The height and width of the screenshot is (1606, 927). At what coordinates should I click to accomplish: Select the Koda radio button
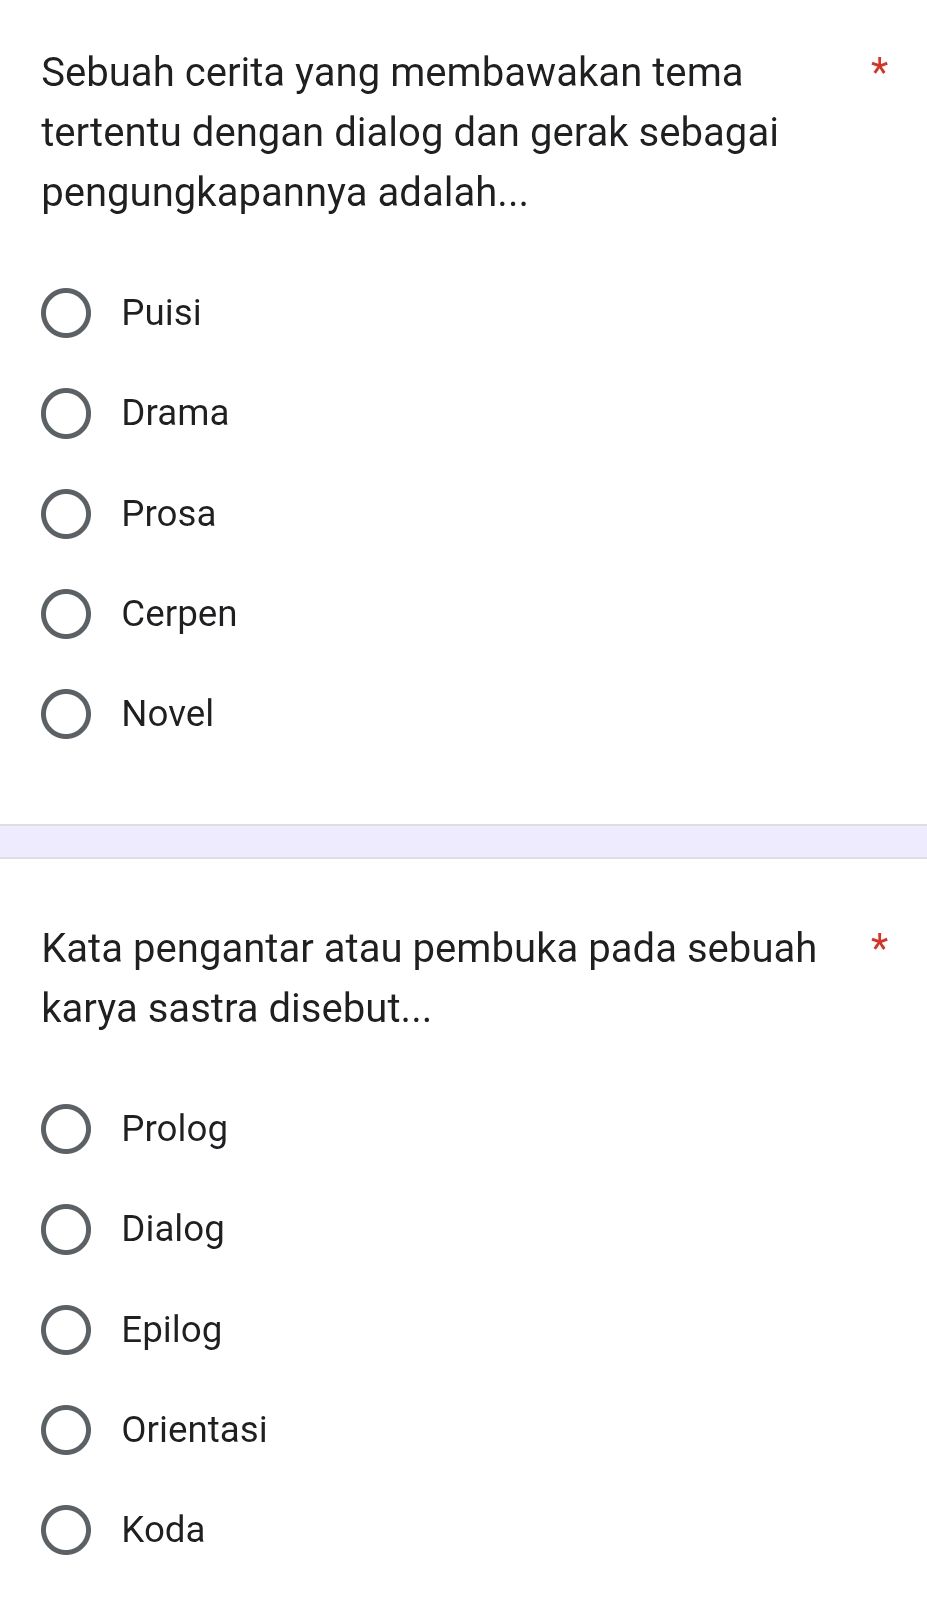point(66,1529)
